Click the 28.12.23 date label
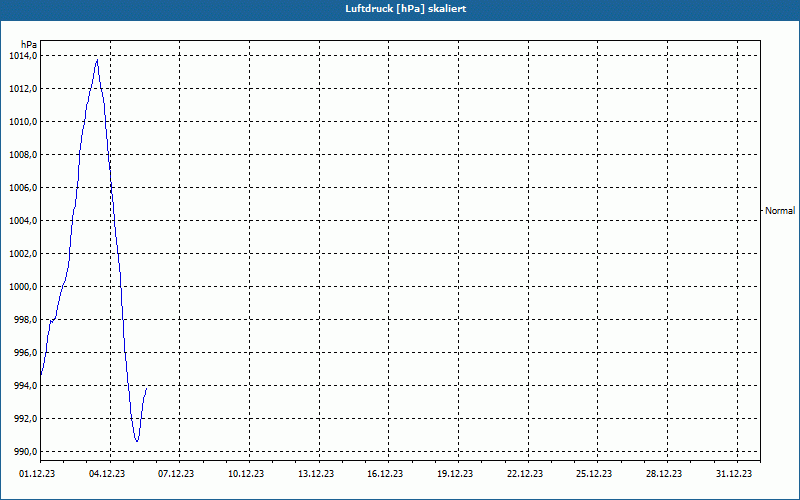Image resolution: width=800 pixels, height=500 pixels. coord(664,474)
